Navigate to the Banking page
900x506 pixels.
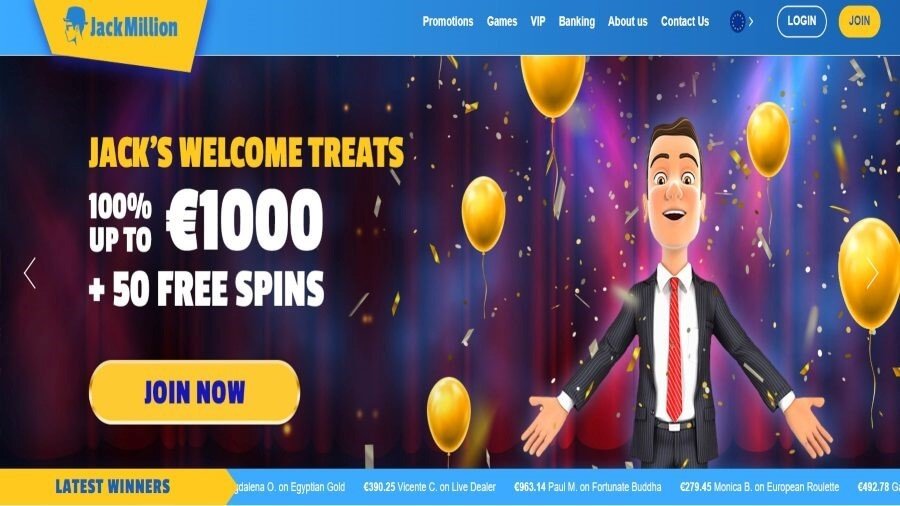point(576,21)
